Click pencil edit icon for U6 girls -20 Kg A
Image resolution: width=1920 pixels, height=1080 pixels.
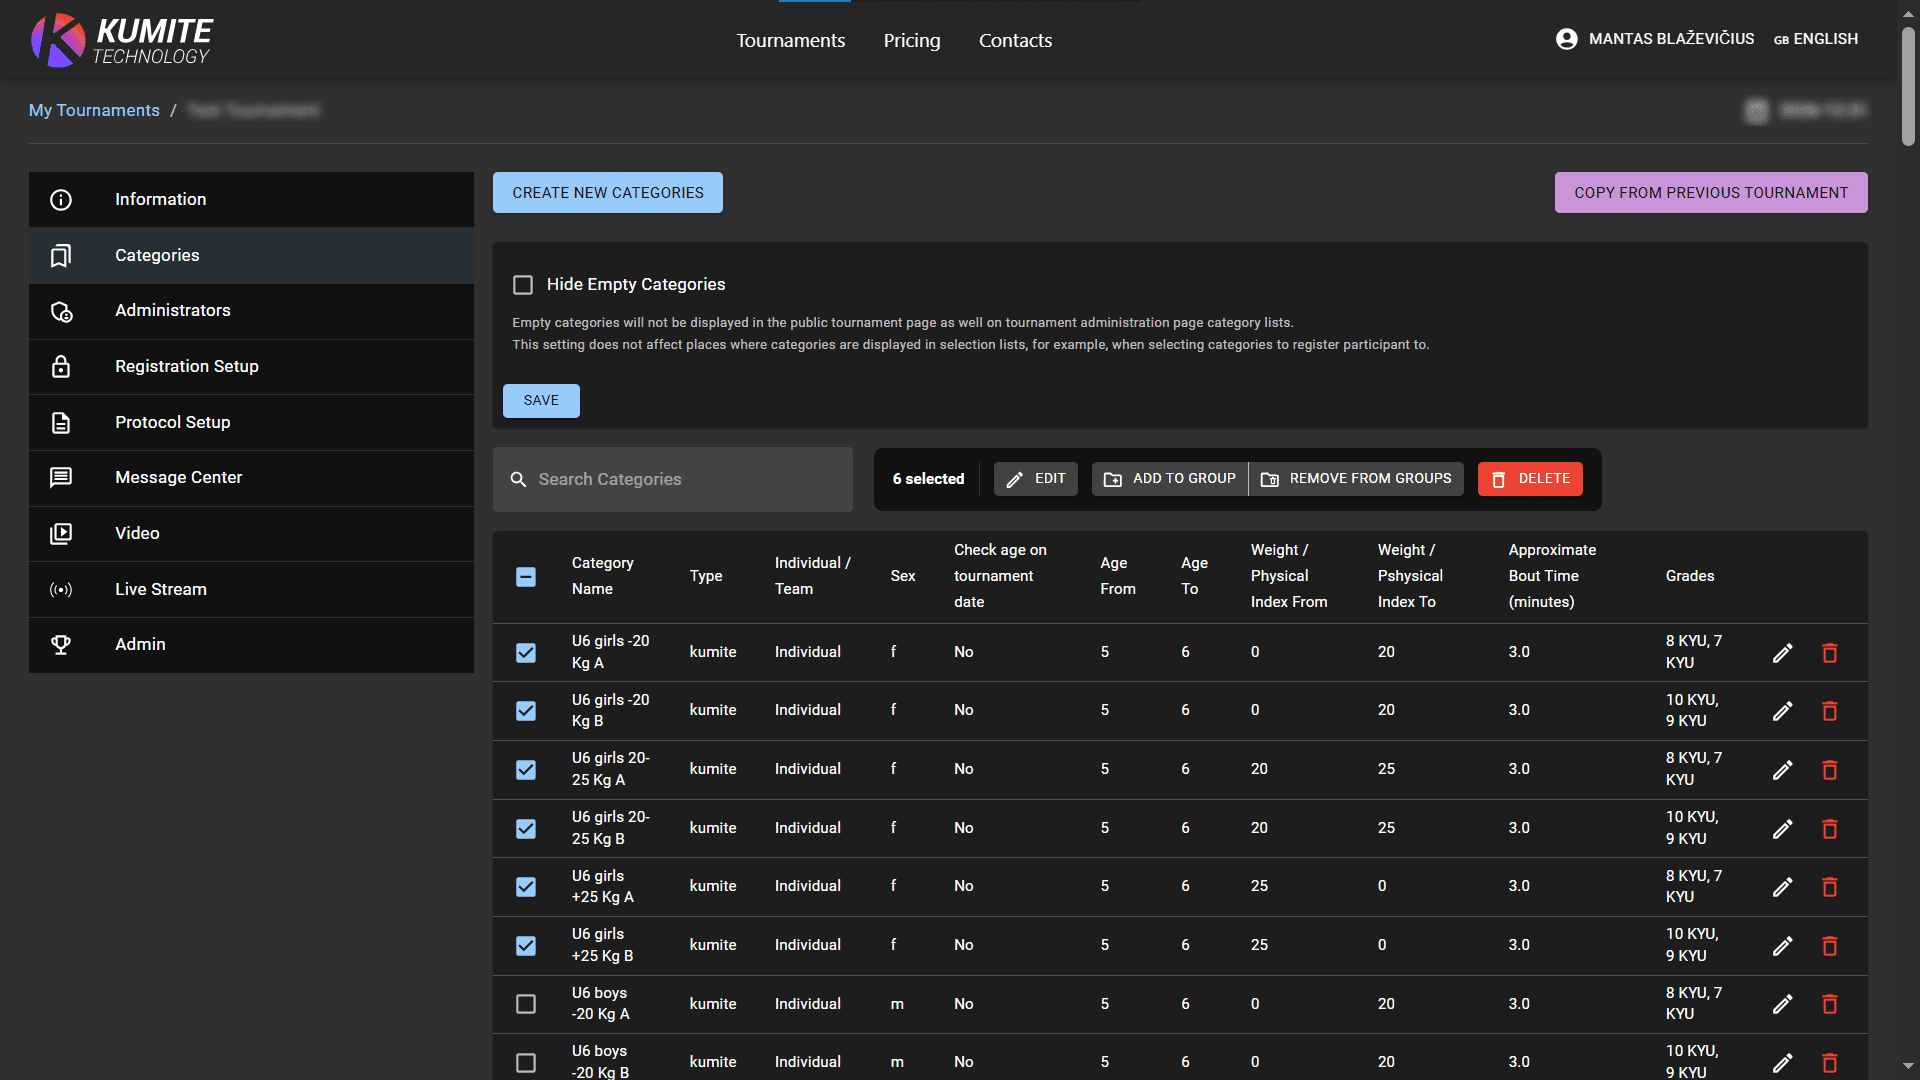coord(1782,653)
